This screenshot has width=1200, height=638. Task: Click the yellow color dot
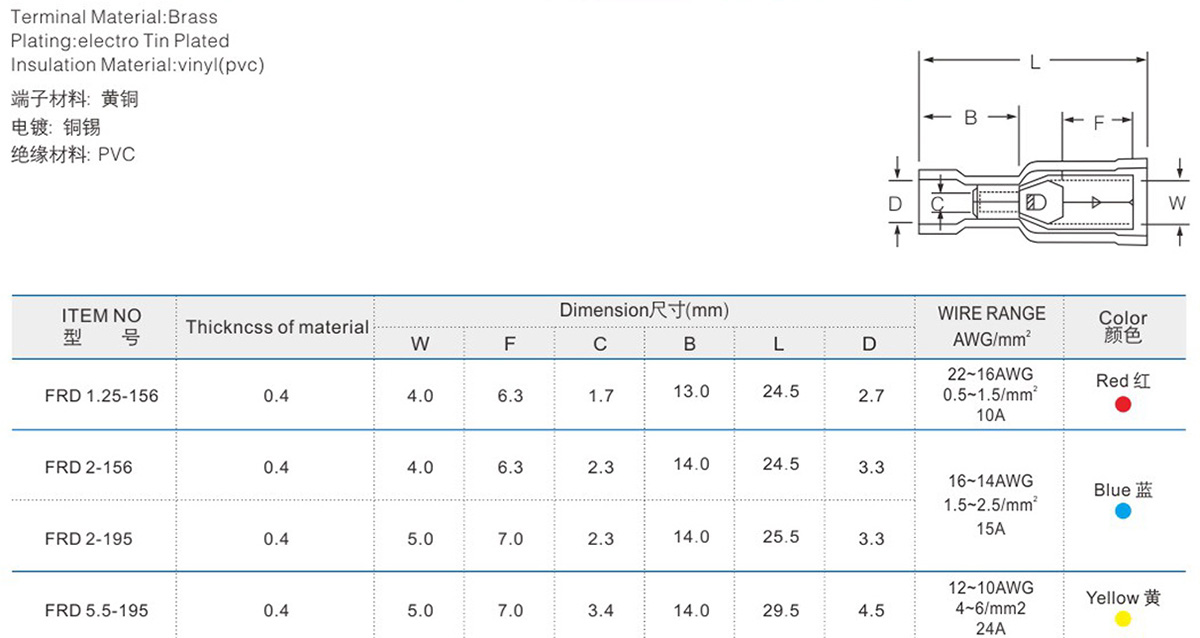tap(1123, 620)
